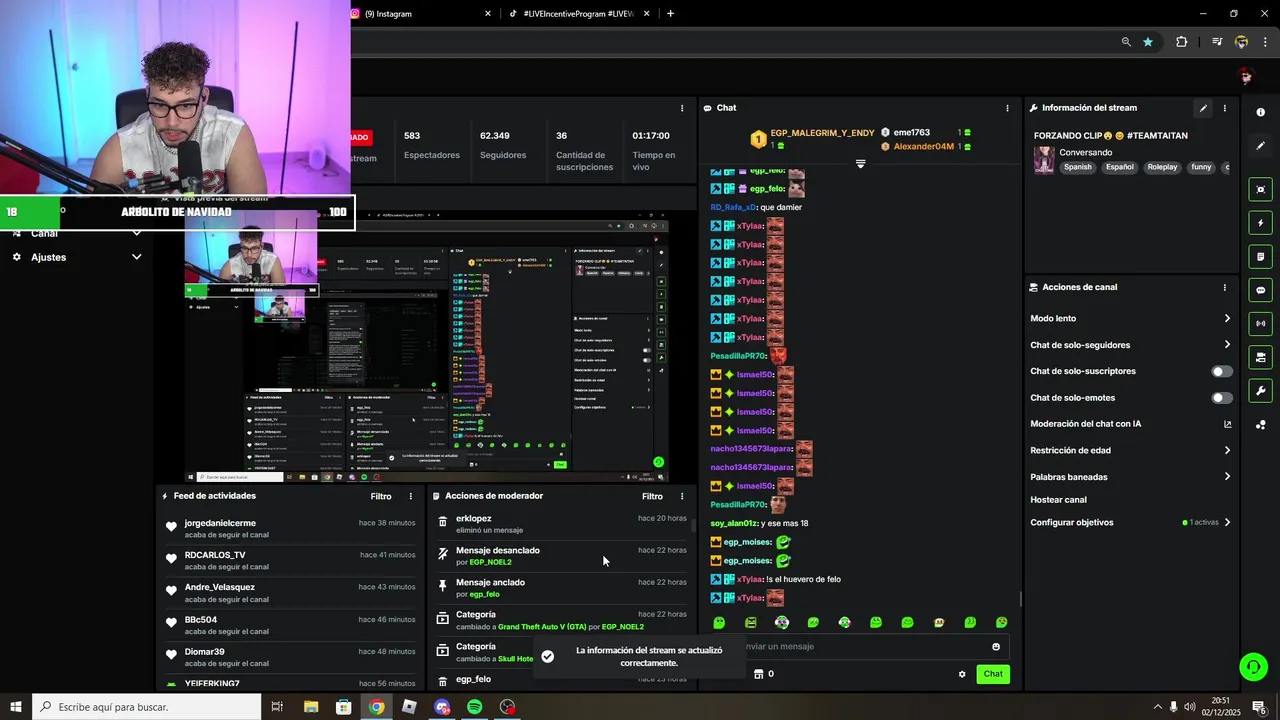Open RDCARLOS_TV in activity feed

click(x=215, y=555)
